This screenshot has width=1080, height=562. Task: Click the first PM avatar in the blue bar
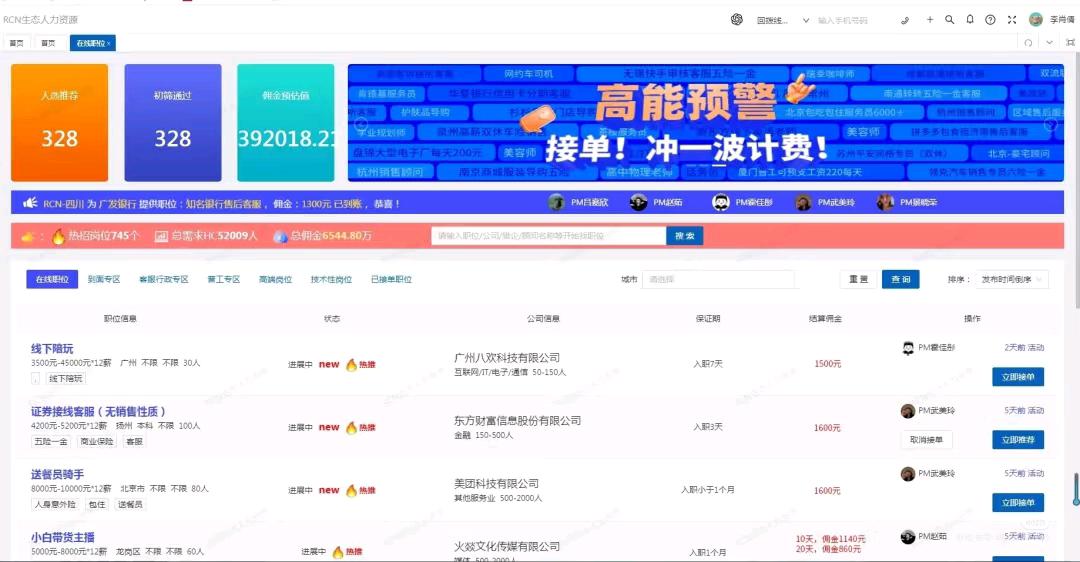tap(557, 202)
